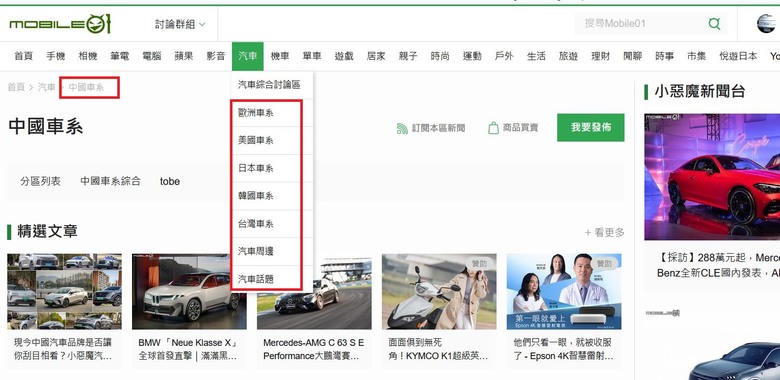
Task: Open the KYMCO K1 scooter thumbnail
Action: pyautogui.click(x=439, y=291)
